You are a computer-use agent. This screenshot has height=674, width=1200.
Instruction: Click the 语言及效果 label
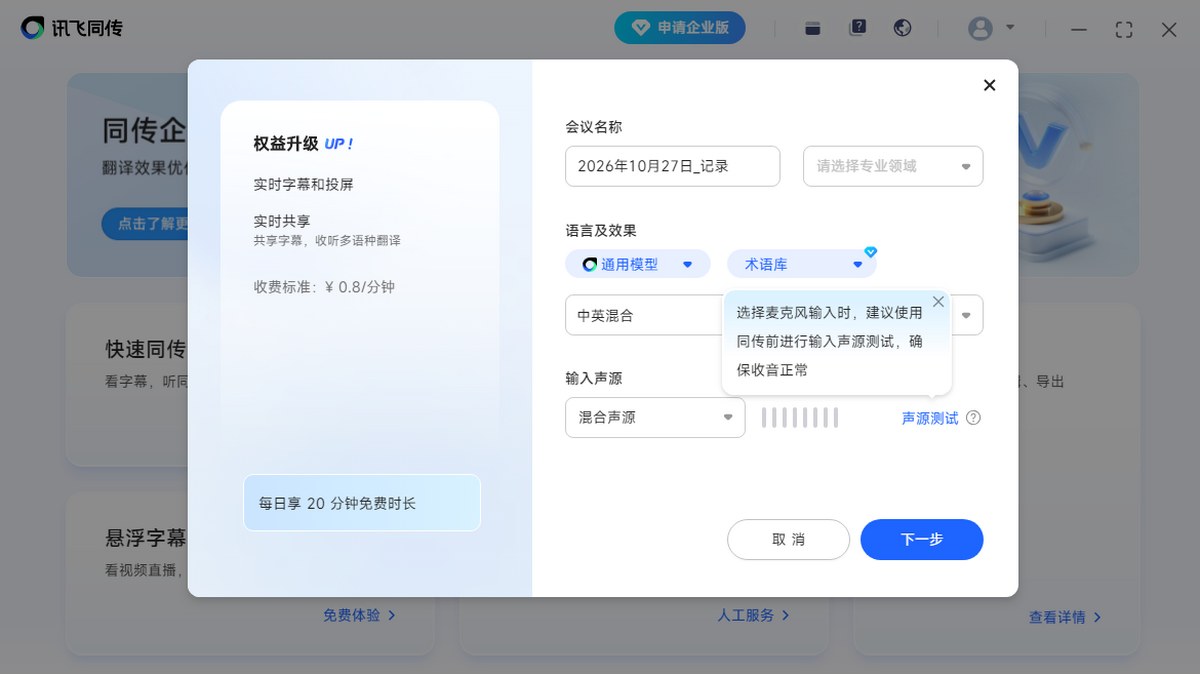pos(601,231)
